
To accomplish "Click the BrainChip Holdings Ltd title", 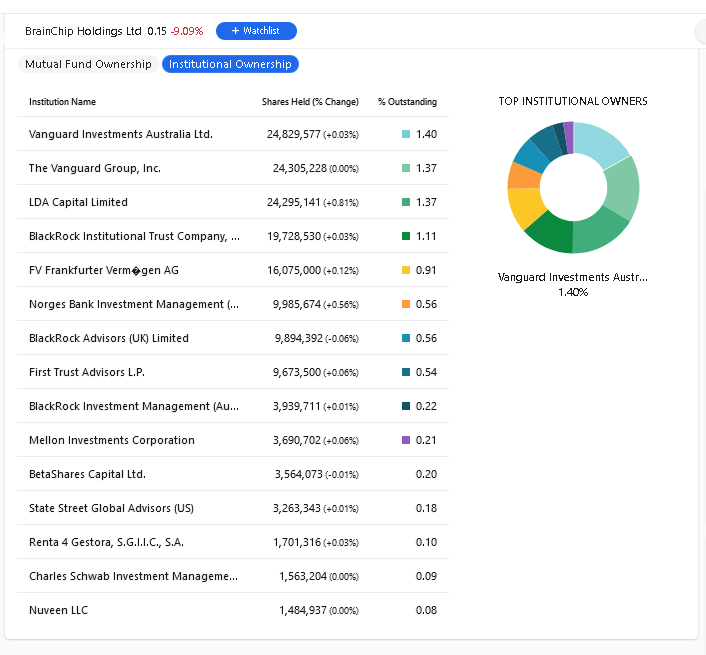I will [x=84, y=31].
